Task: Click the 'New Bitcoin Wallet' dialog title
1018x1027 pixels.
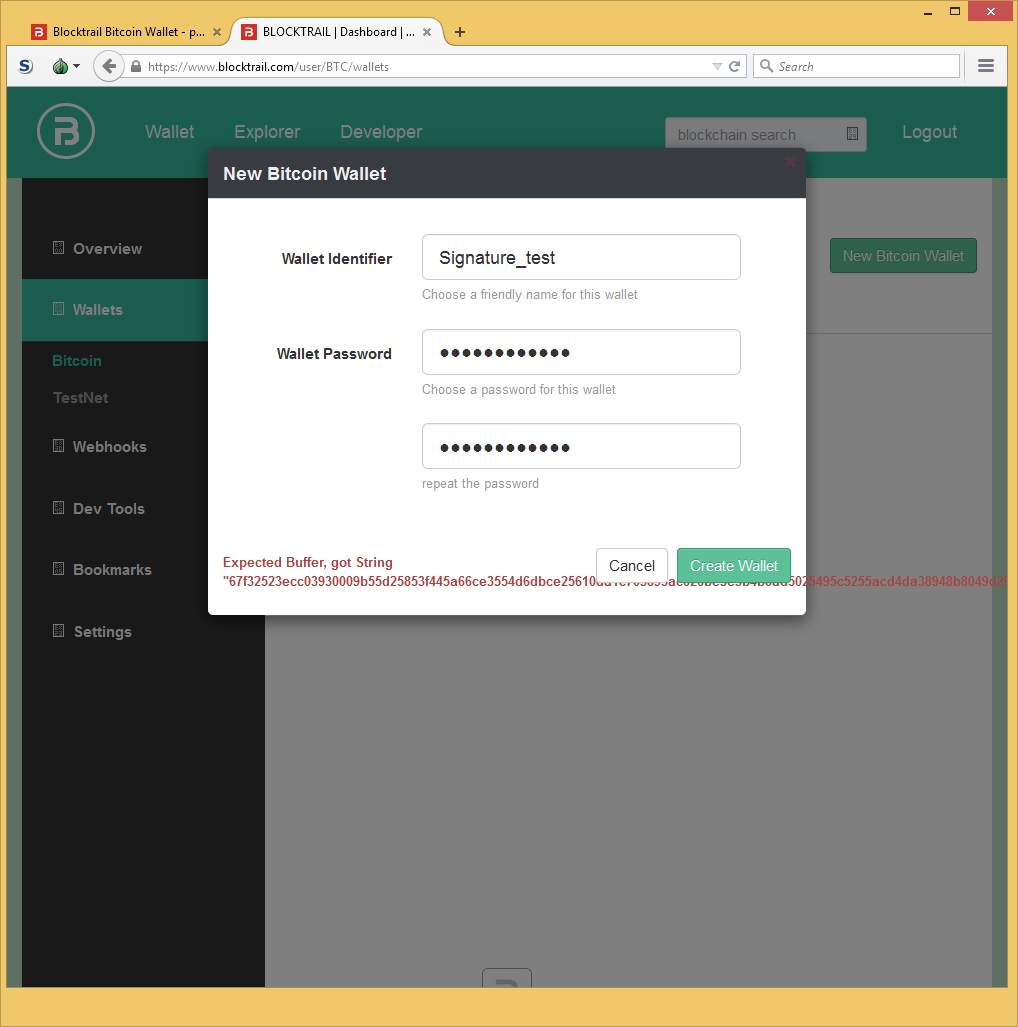Action: click(305, 174)
